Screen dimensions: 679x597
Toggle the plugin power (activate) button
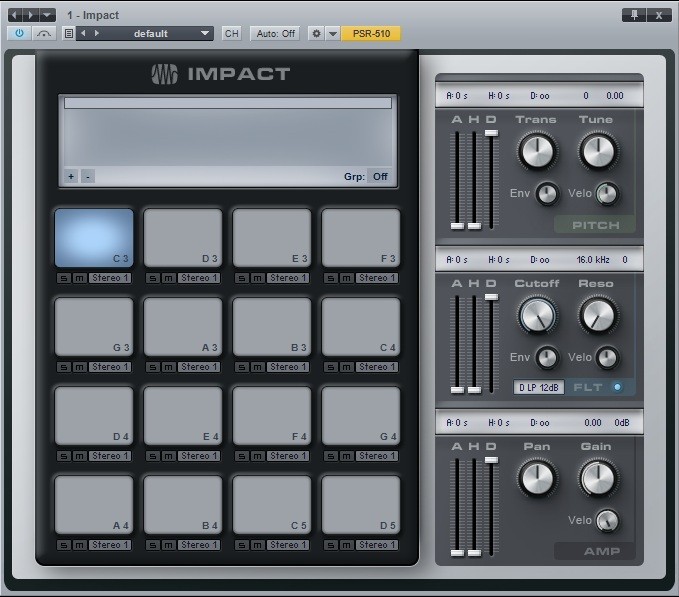click(x=19, y=33)
